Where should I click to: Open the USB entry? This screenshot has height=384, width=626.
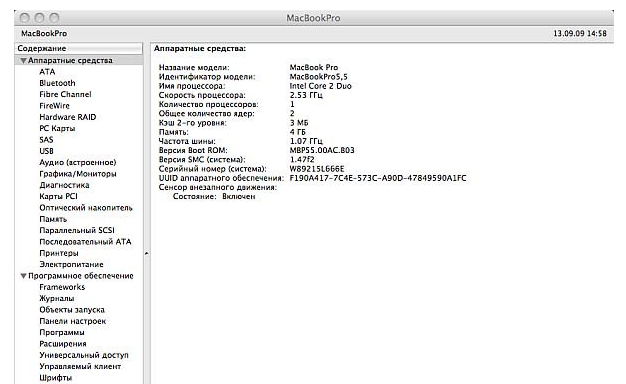46,151
